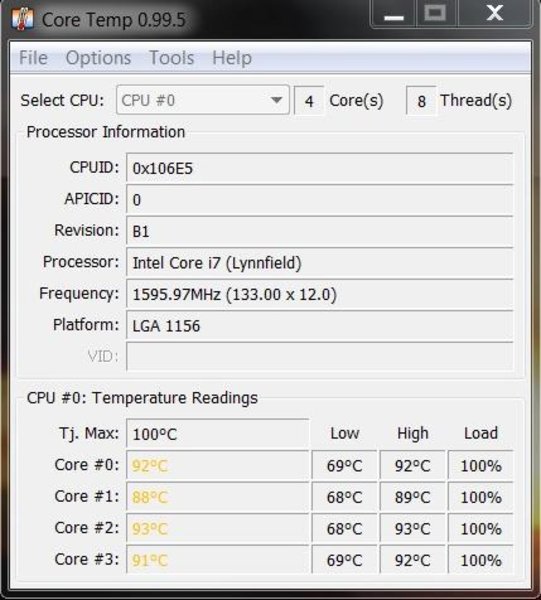Open the File menu
Viewport: 541px width, 600px height.
pos(33,58)
